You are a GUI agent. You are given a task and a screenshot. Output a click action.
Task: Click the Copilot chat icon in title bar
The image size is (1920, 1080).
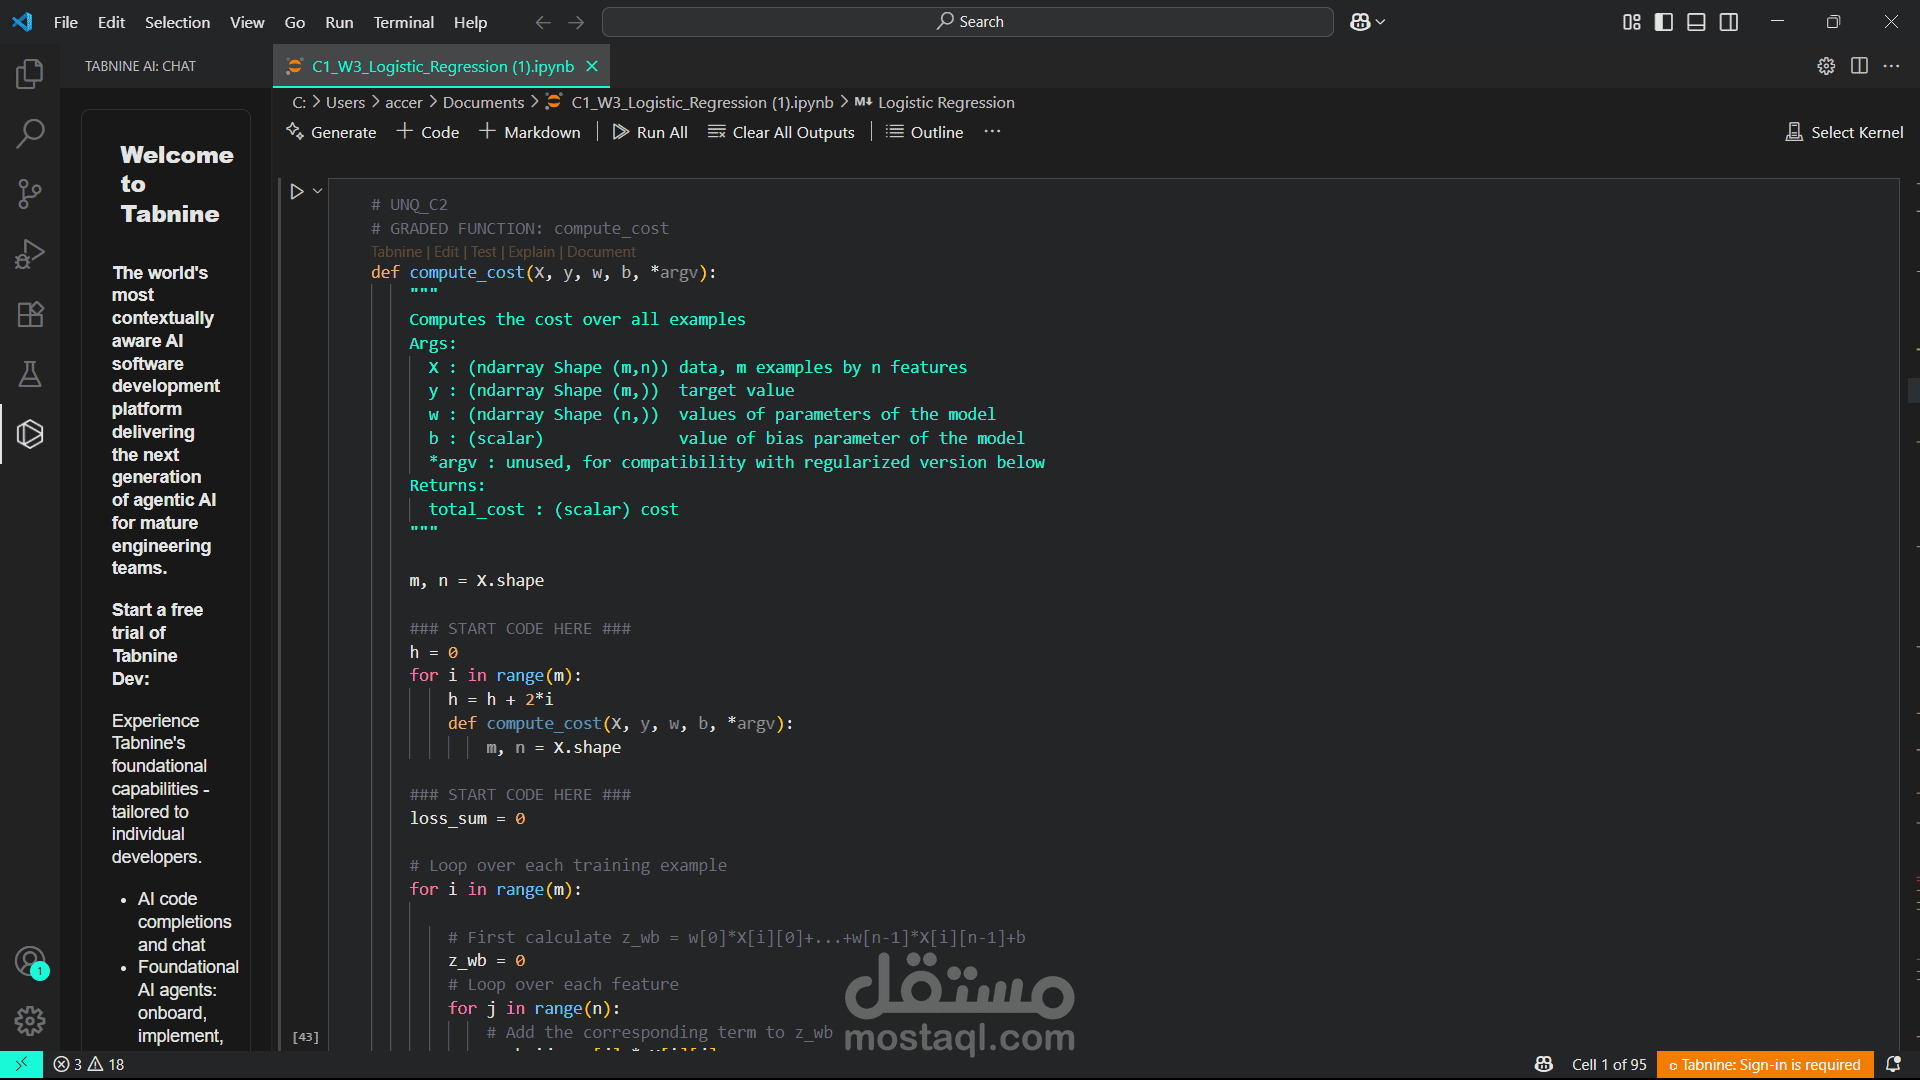pos(1359,22)
